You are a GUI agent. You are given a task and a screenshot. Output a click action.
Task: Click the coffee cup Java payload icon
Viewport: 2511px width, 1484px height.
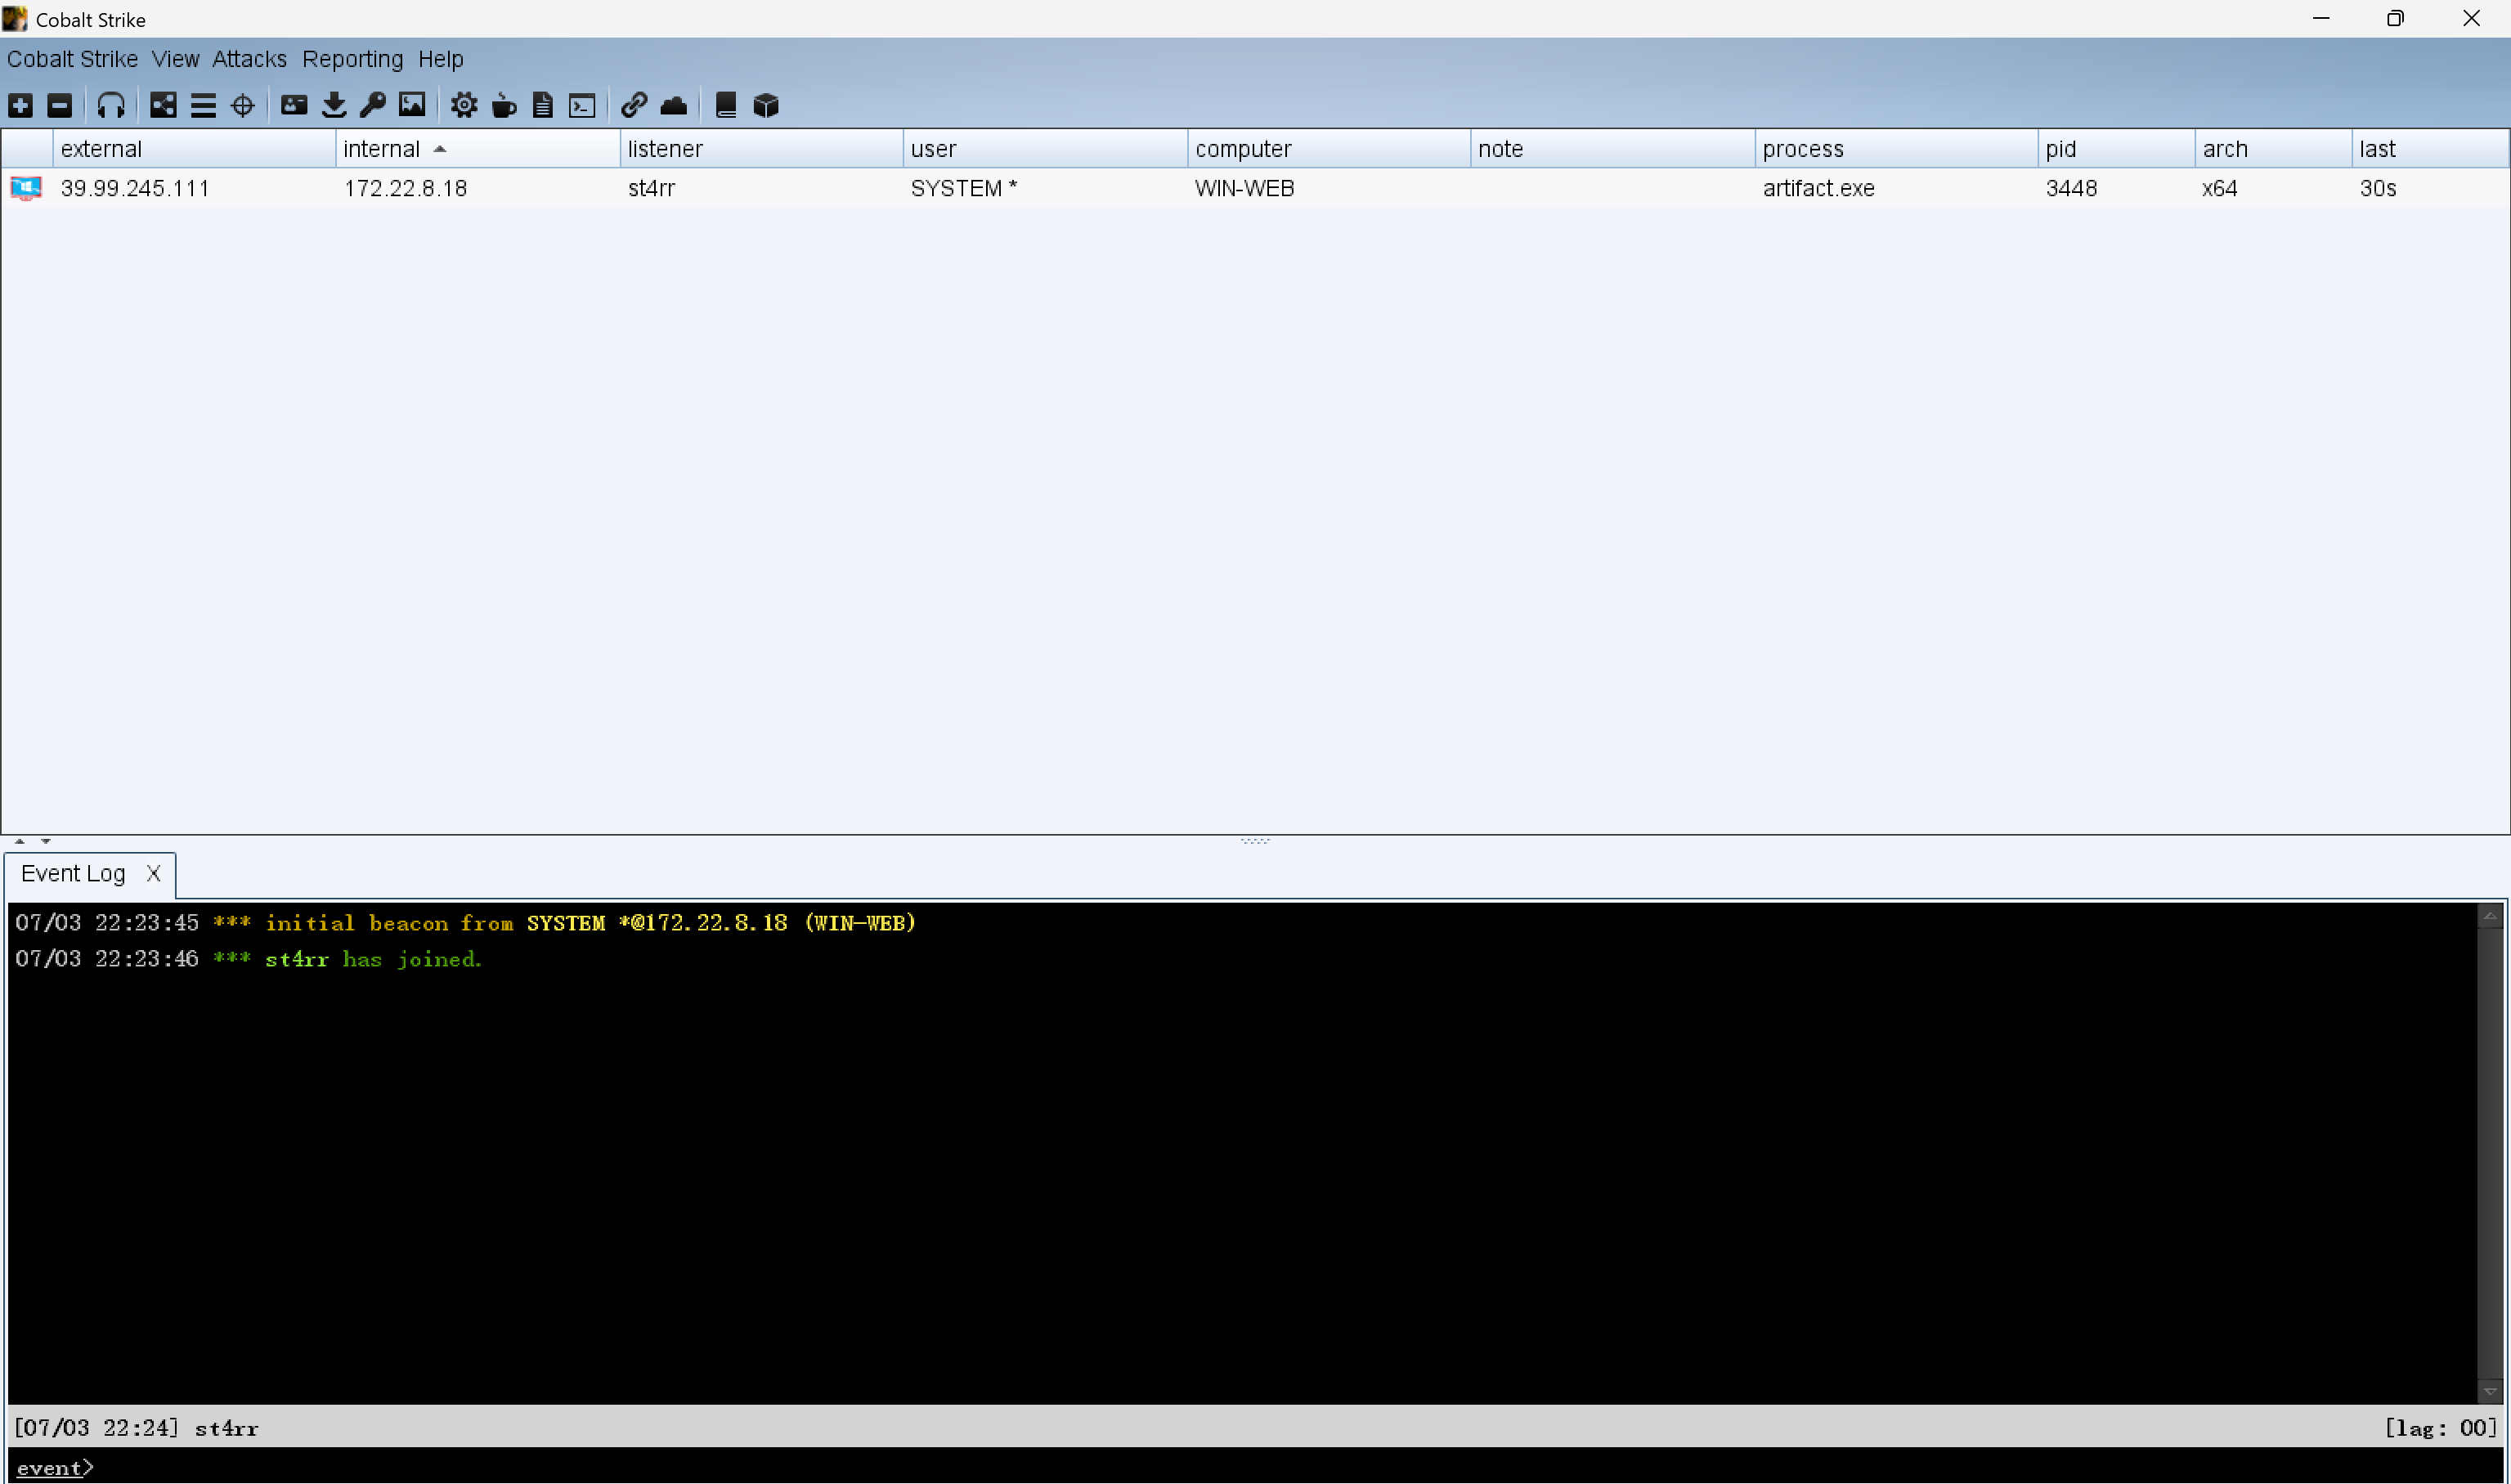504,105
